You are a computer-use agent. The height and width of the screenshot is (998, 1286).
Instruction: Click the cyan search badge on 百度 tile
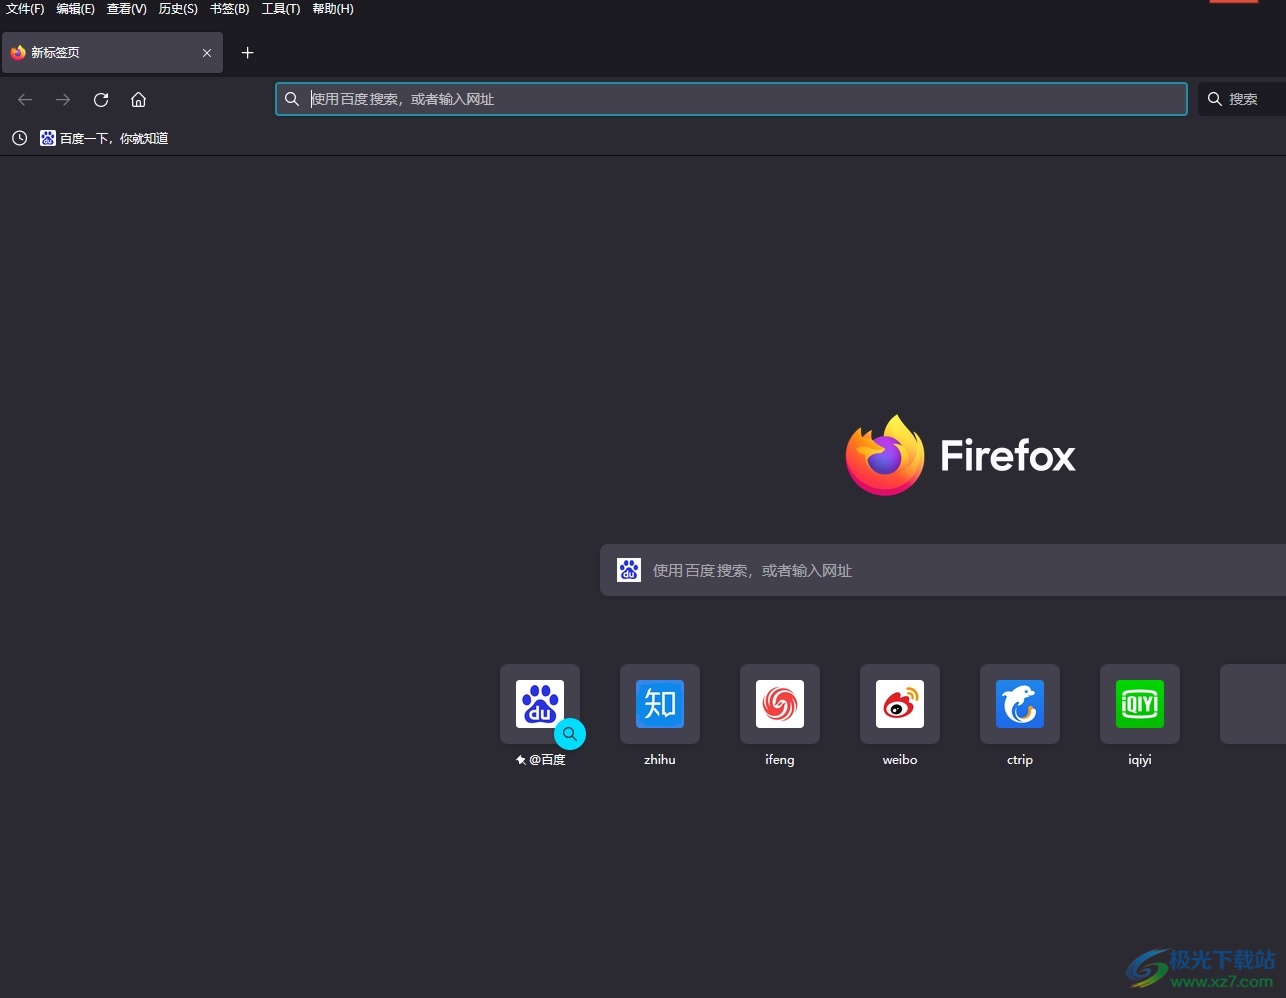[x=570, y=734]
